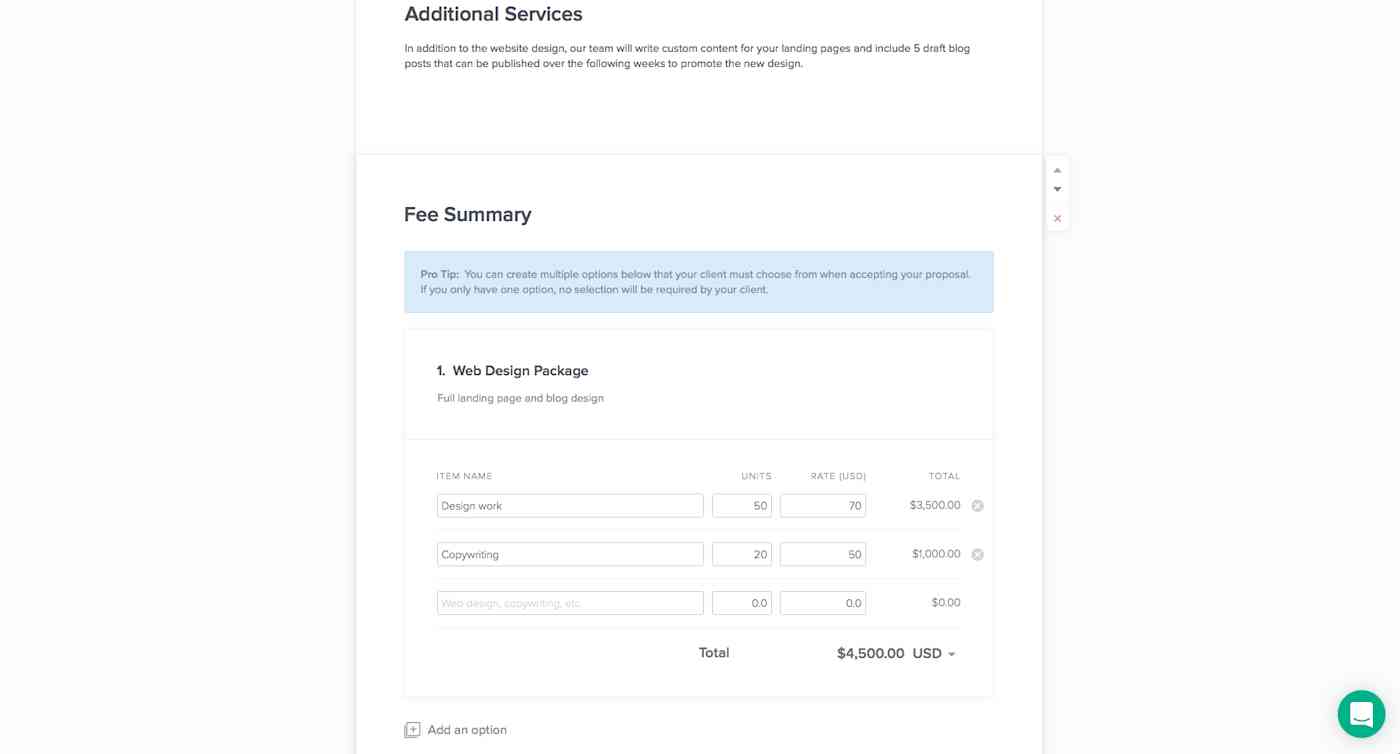Open the USD currency dropdown
Image resolution: width=1400 pixels, height=754 pixels.
point(931,653)
